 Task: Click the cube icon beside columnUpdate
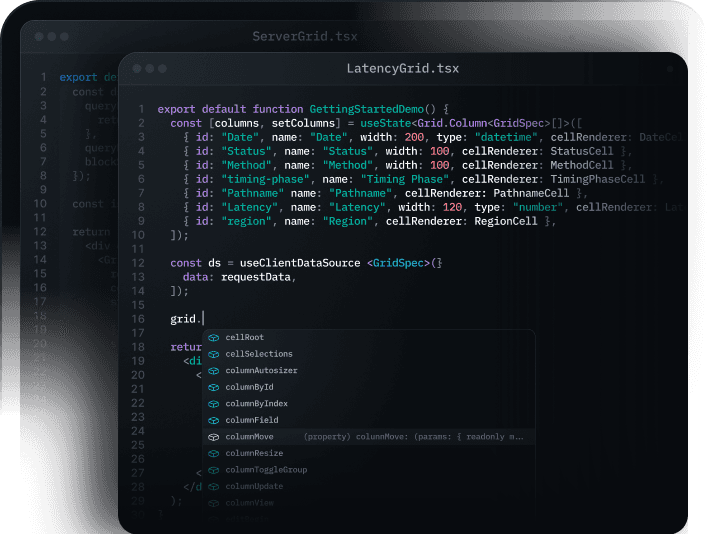coord(214,487)
